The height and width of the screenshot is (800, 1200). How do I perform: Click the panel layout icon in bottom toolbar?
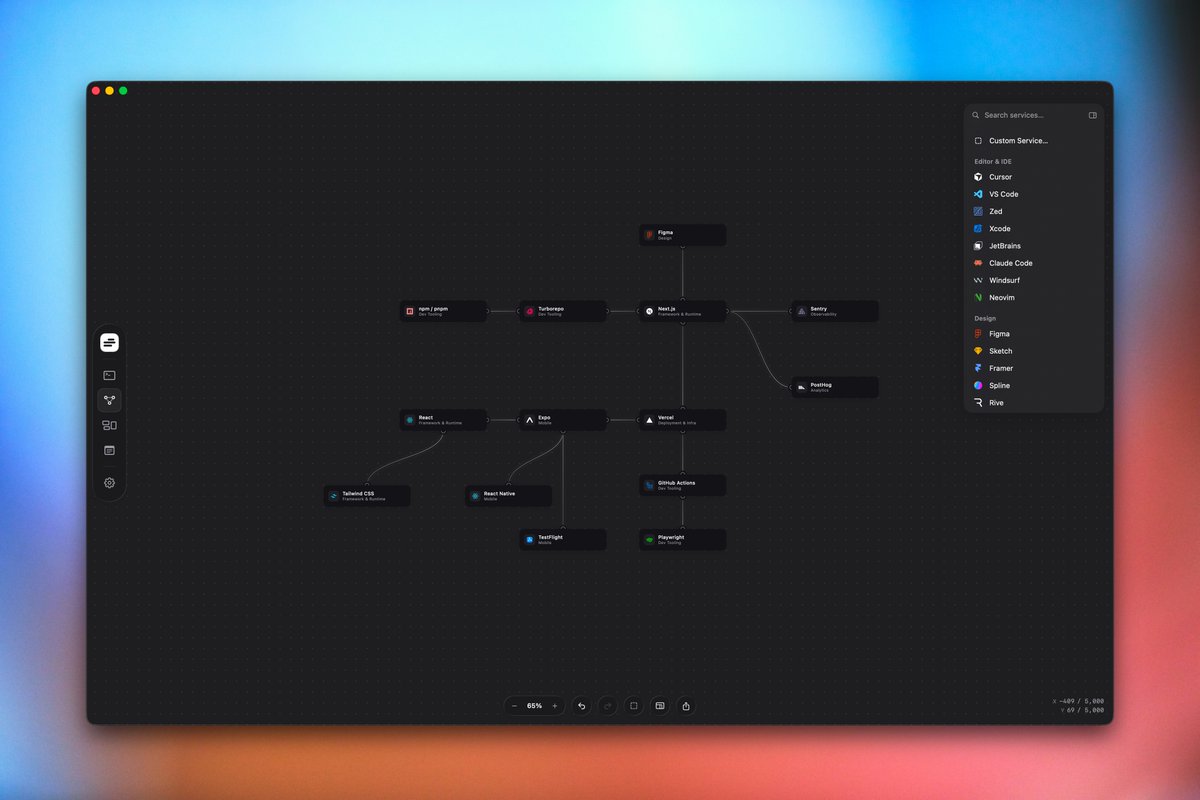tap(660, 706)
